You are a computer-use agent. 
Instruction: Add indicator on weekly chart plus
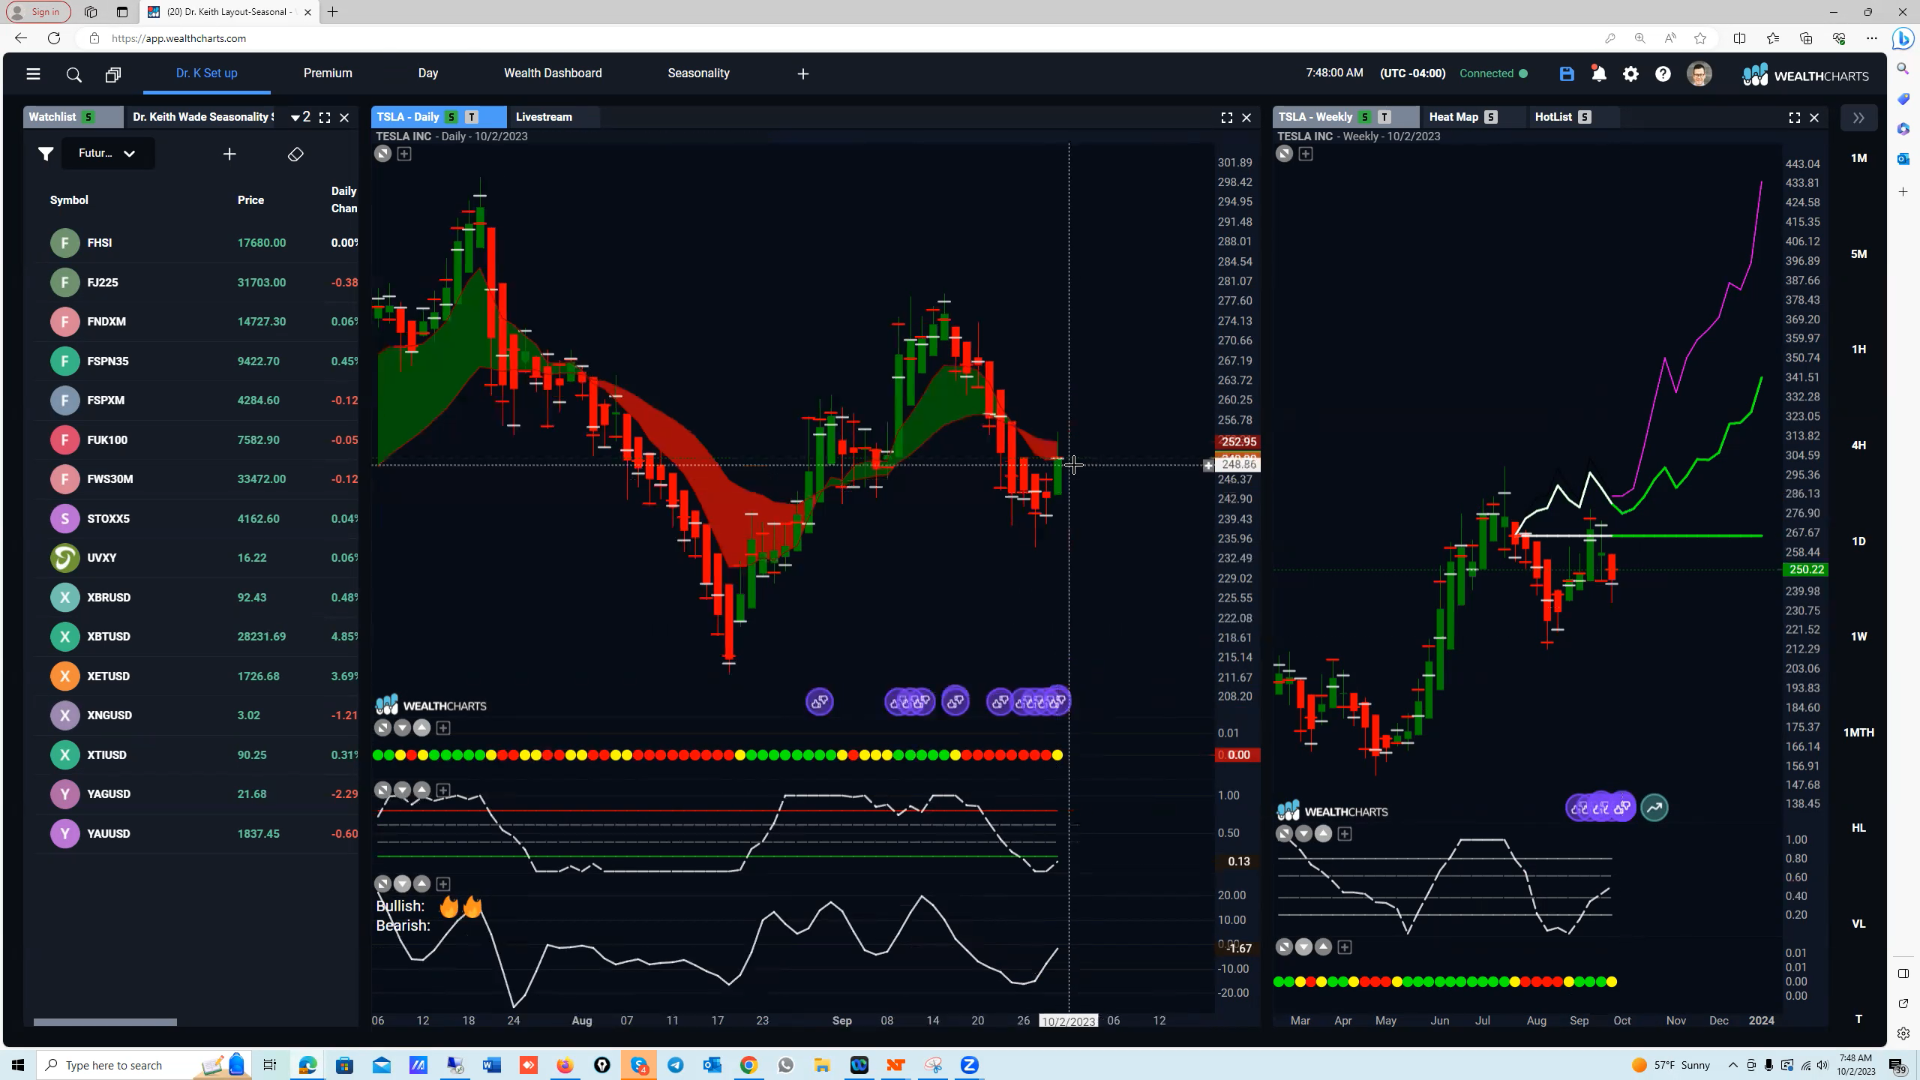(x=1306, y=154)
